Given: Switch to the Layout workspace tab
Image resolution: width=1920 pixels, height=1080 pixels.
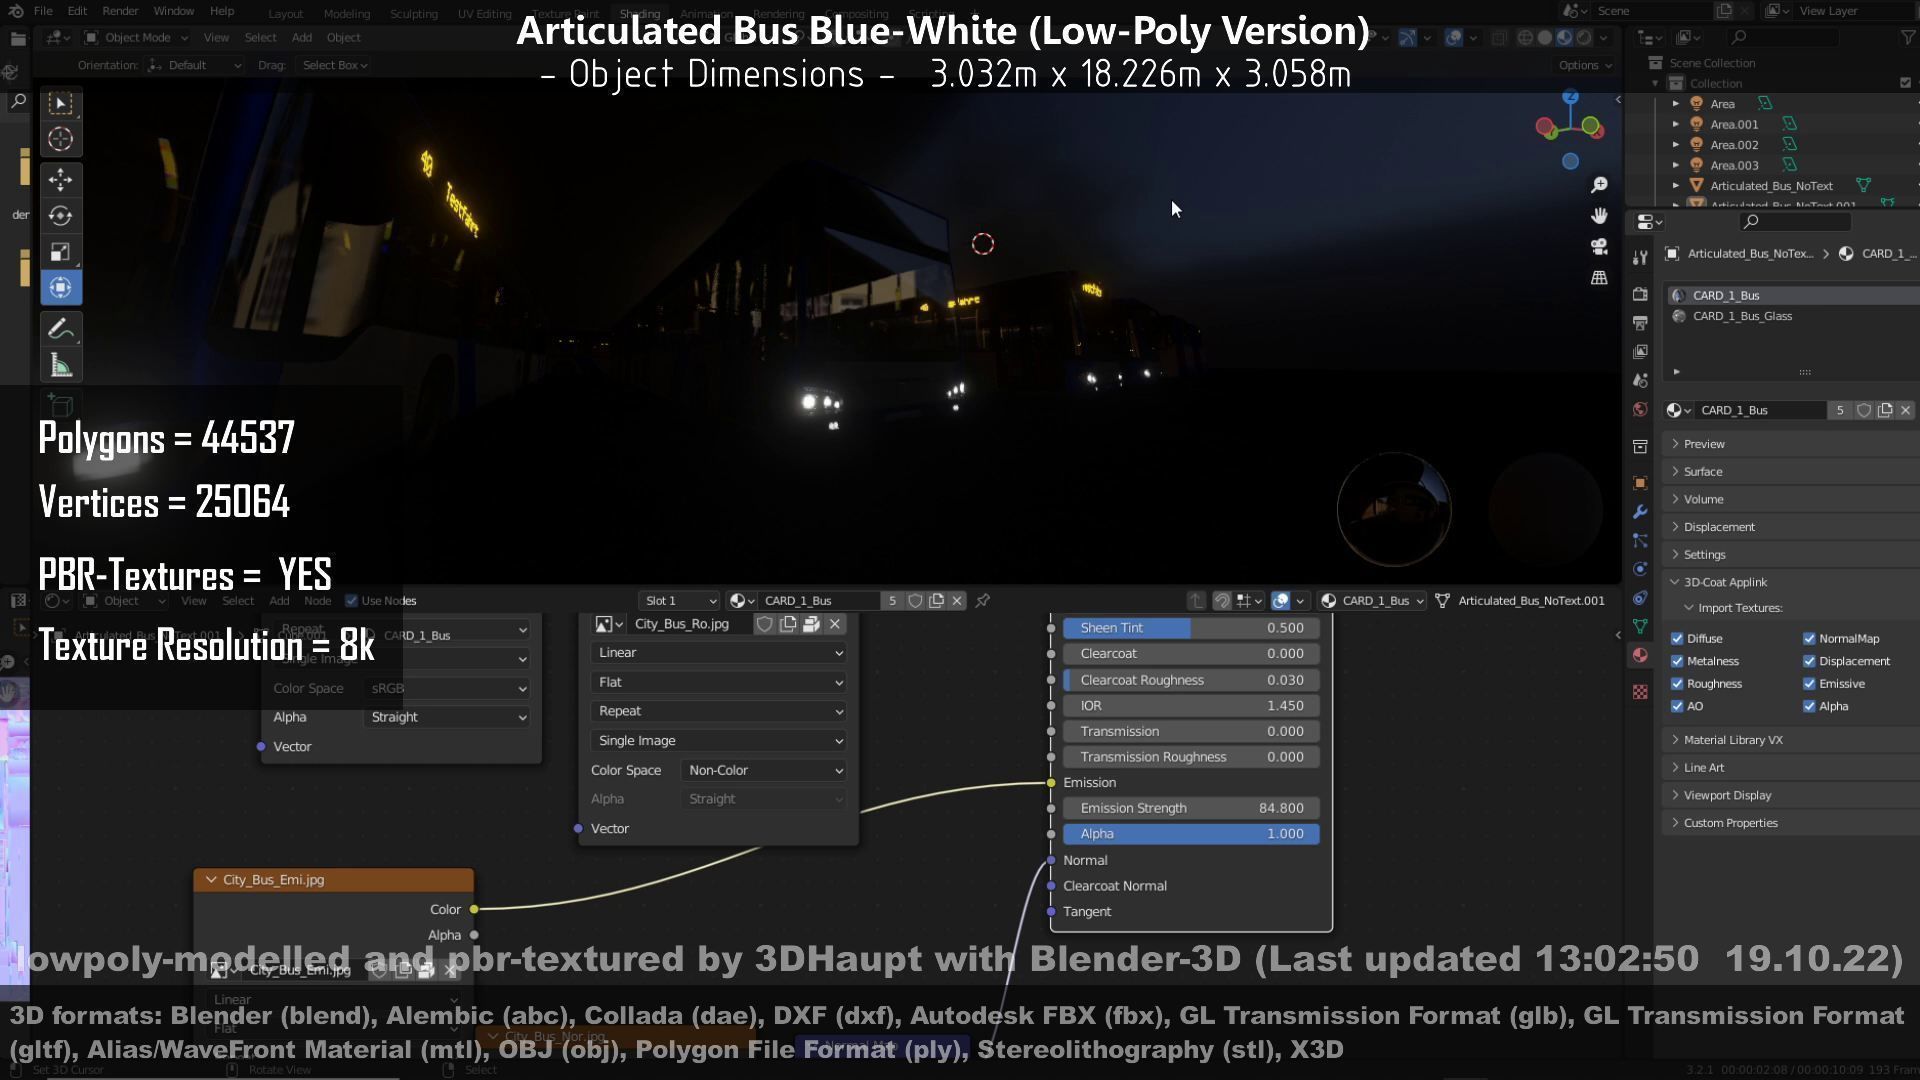Looking at the screenshot, I should coord(285,14).
